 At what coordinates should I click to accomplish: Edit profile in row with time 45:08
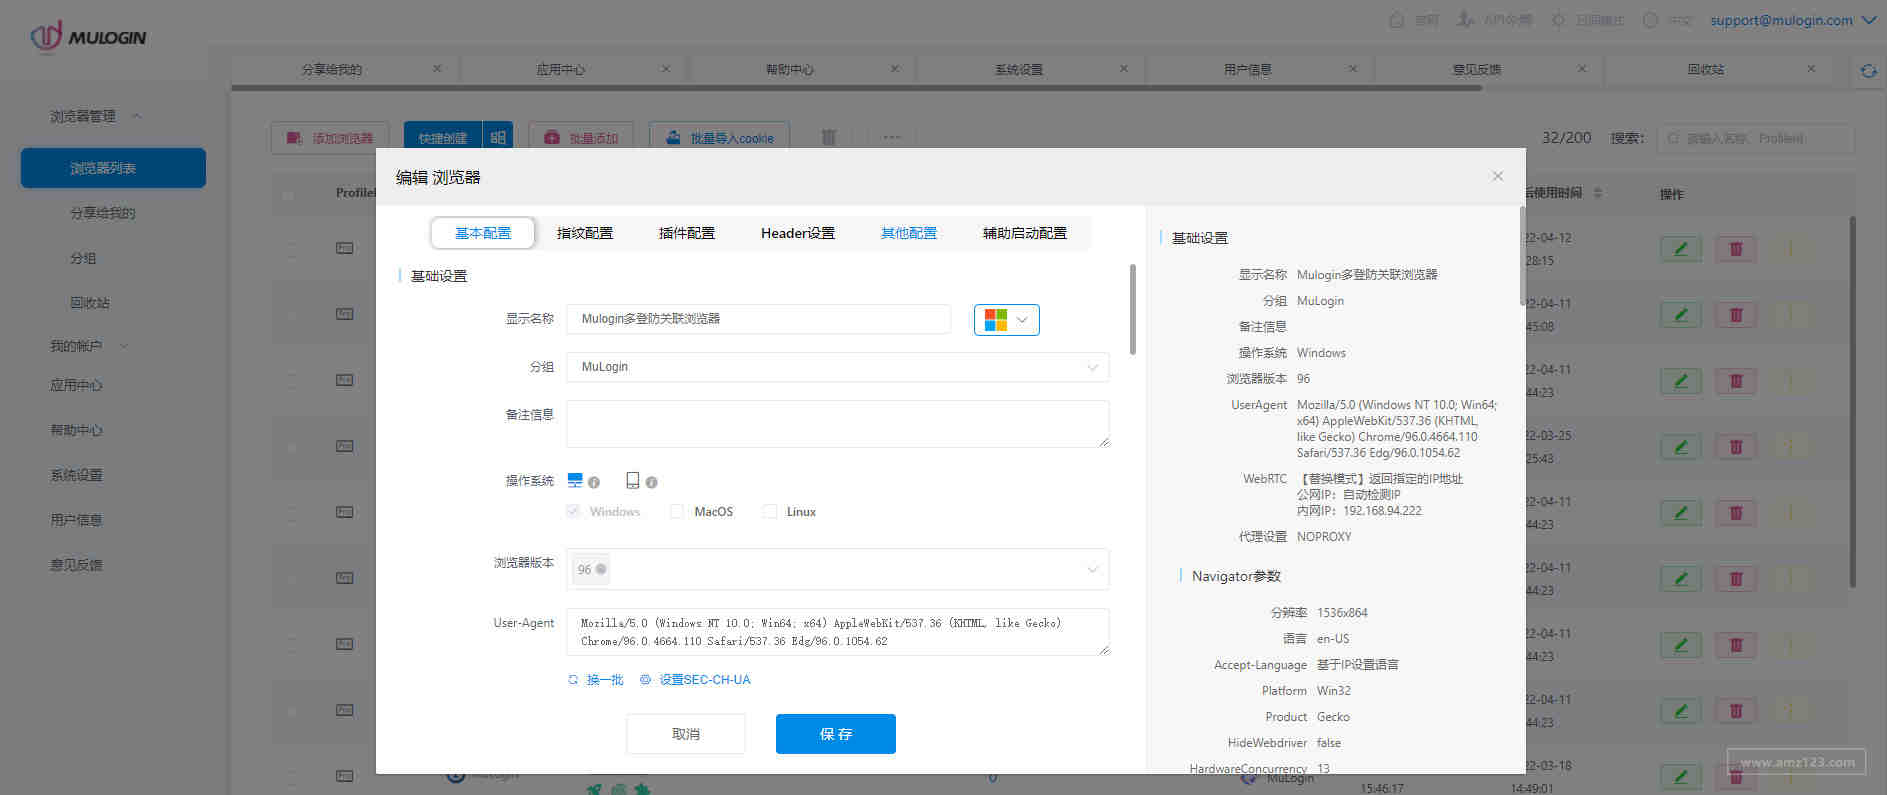pos(1681,315)
